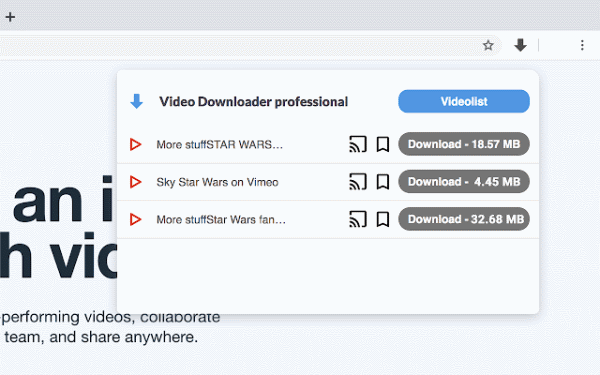Download the 4.45 MB video

(x=464, y=181)
